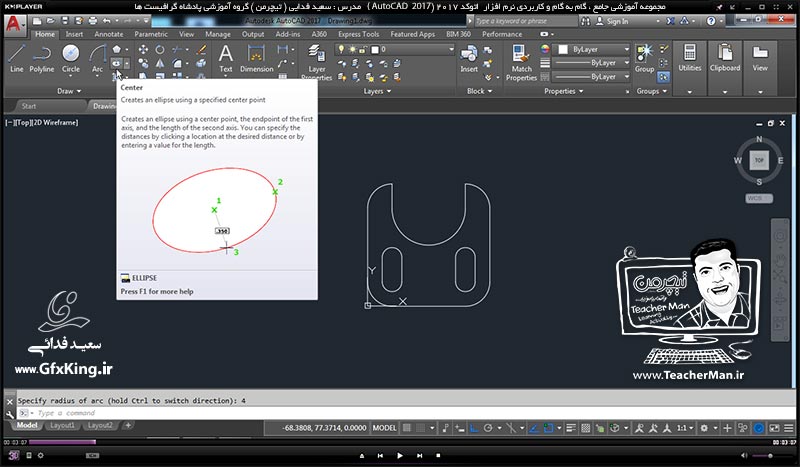Click the Clean Screen icon in status bar
This screenshot has height=467, width=800.
tap(774, 428)
